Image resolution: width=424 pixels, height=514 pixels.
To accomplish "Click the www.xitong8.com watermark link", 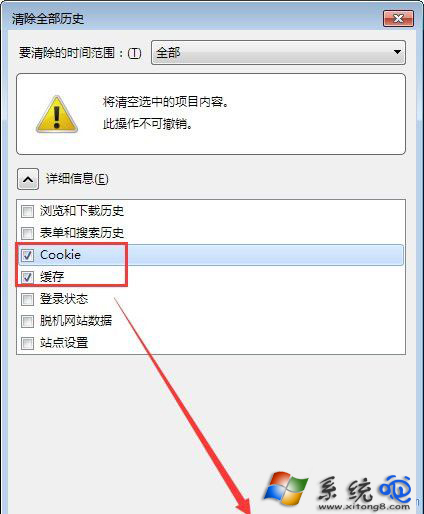I will (364, 507).
